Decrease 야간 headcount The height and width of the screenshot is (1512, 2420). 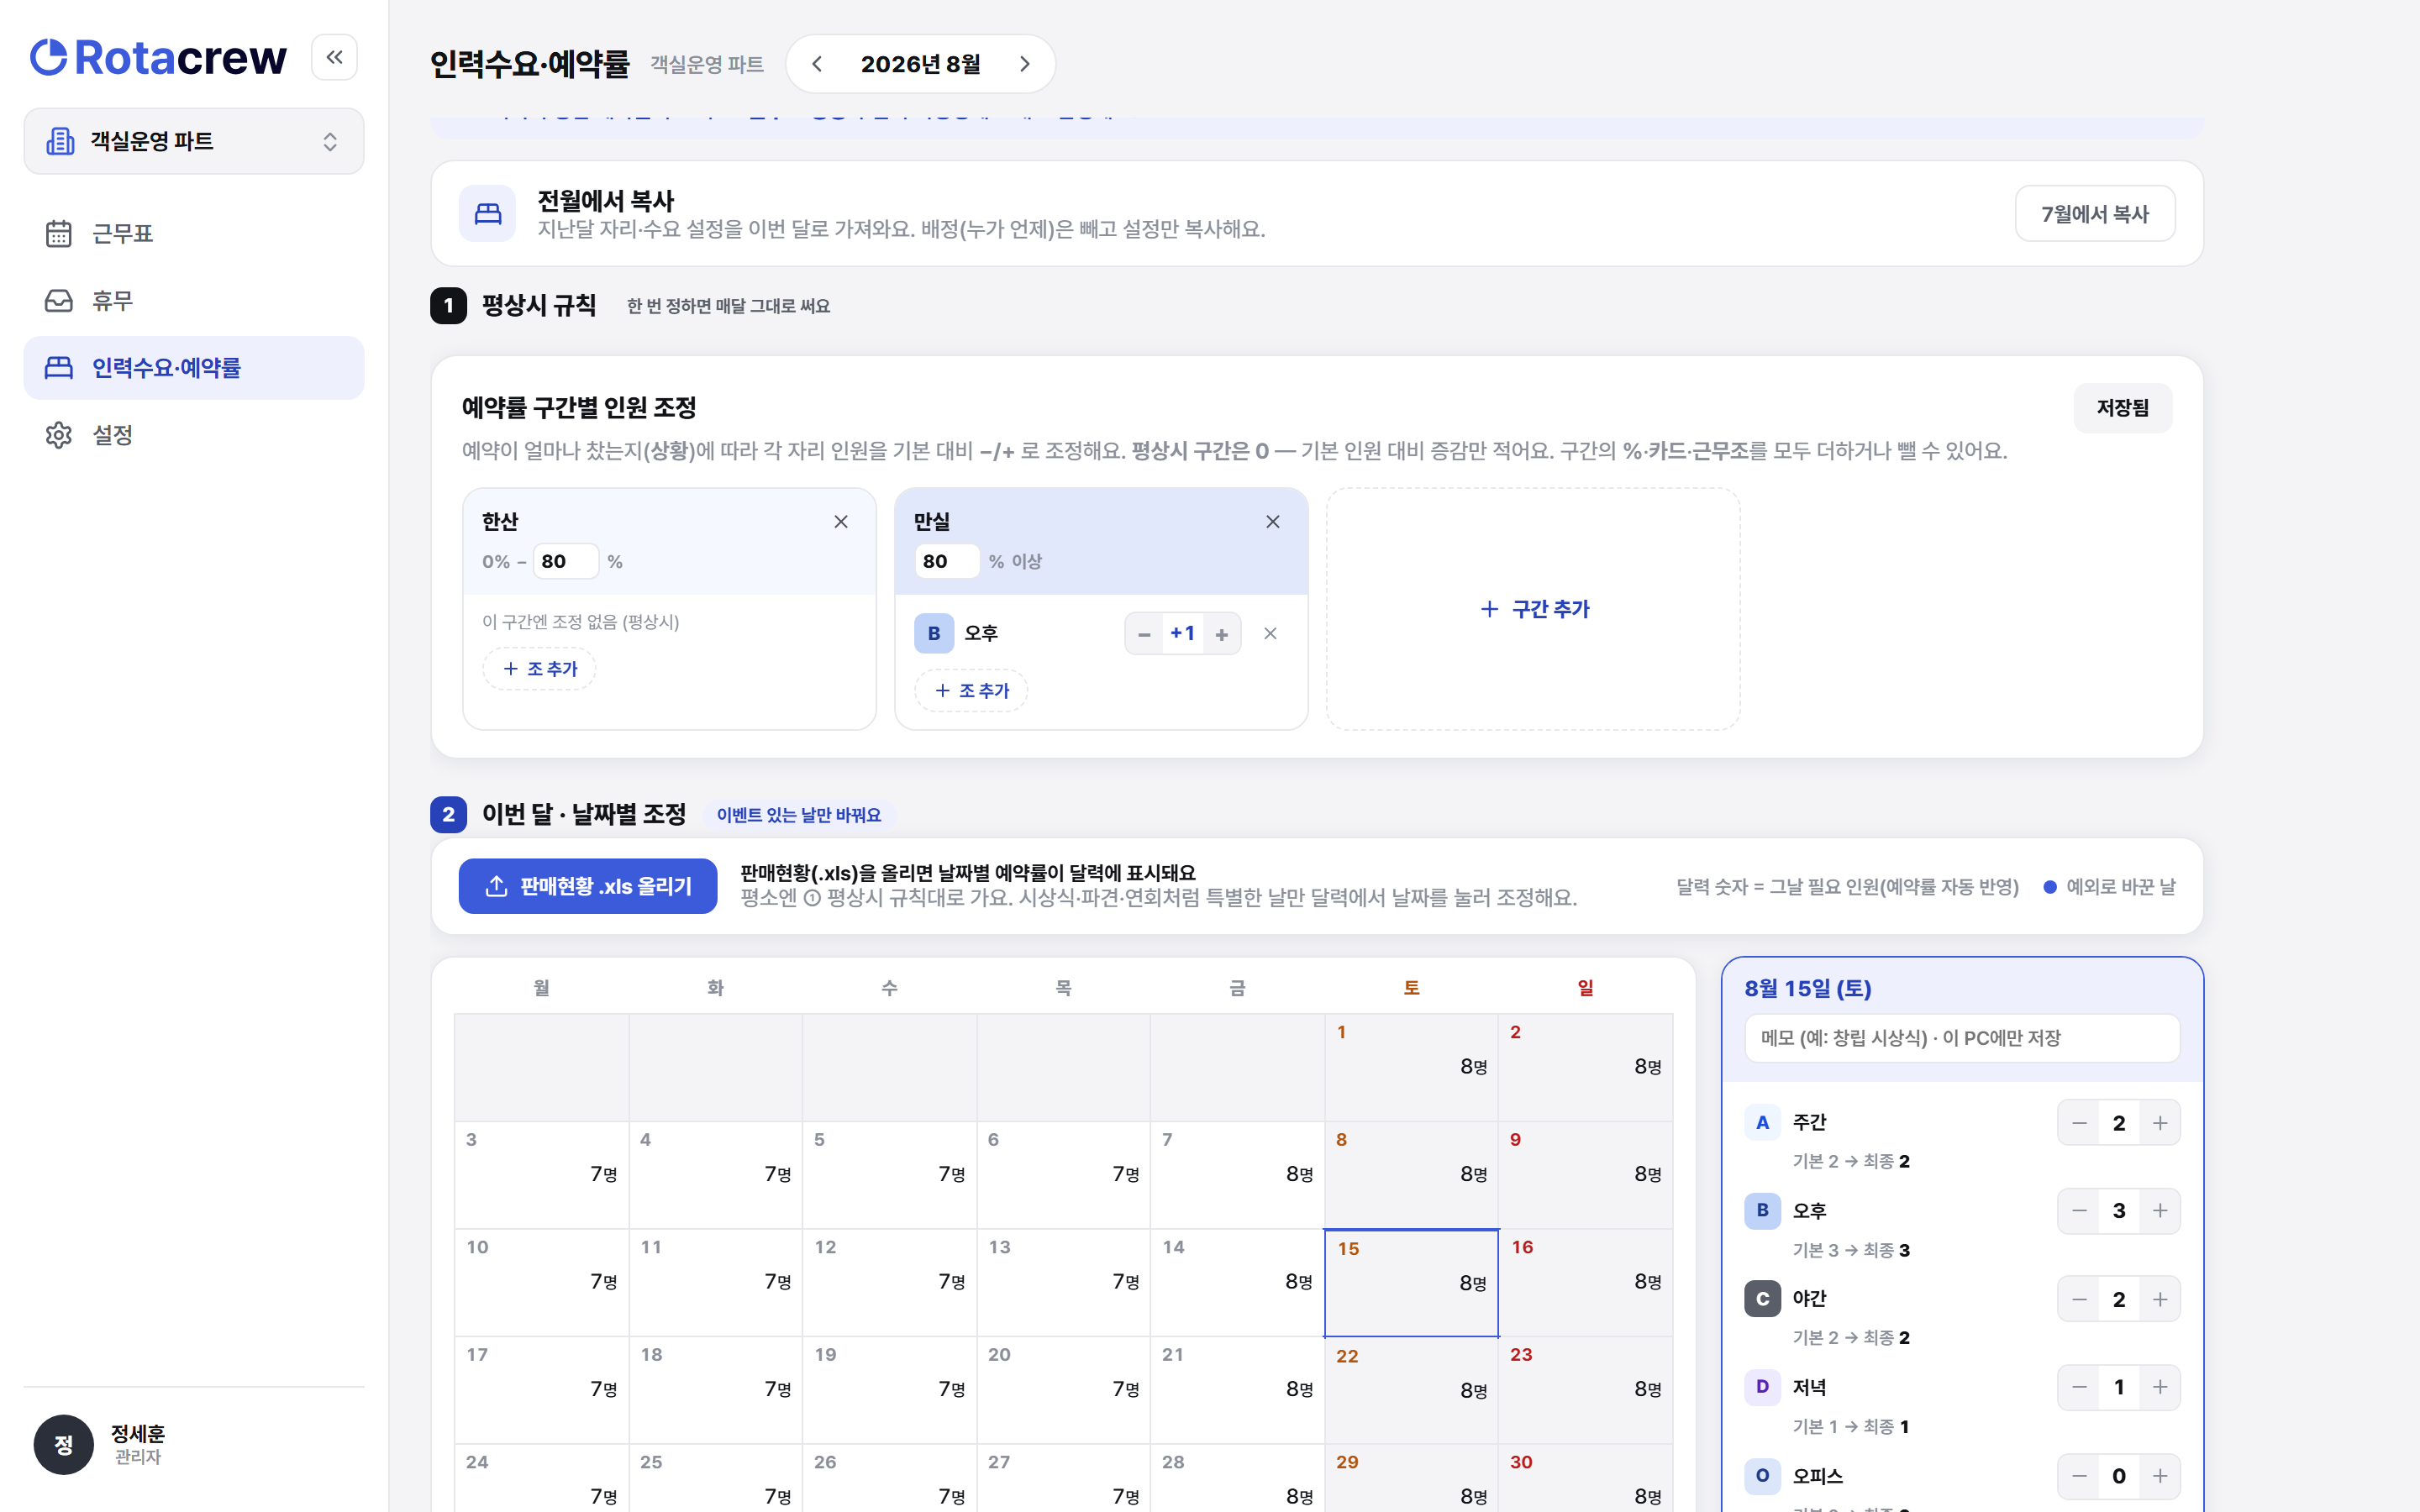pos(2079,1299)
